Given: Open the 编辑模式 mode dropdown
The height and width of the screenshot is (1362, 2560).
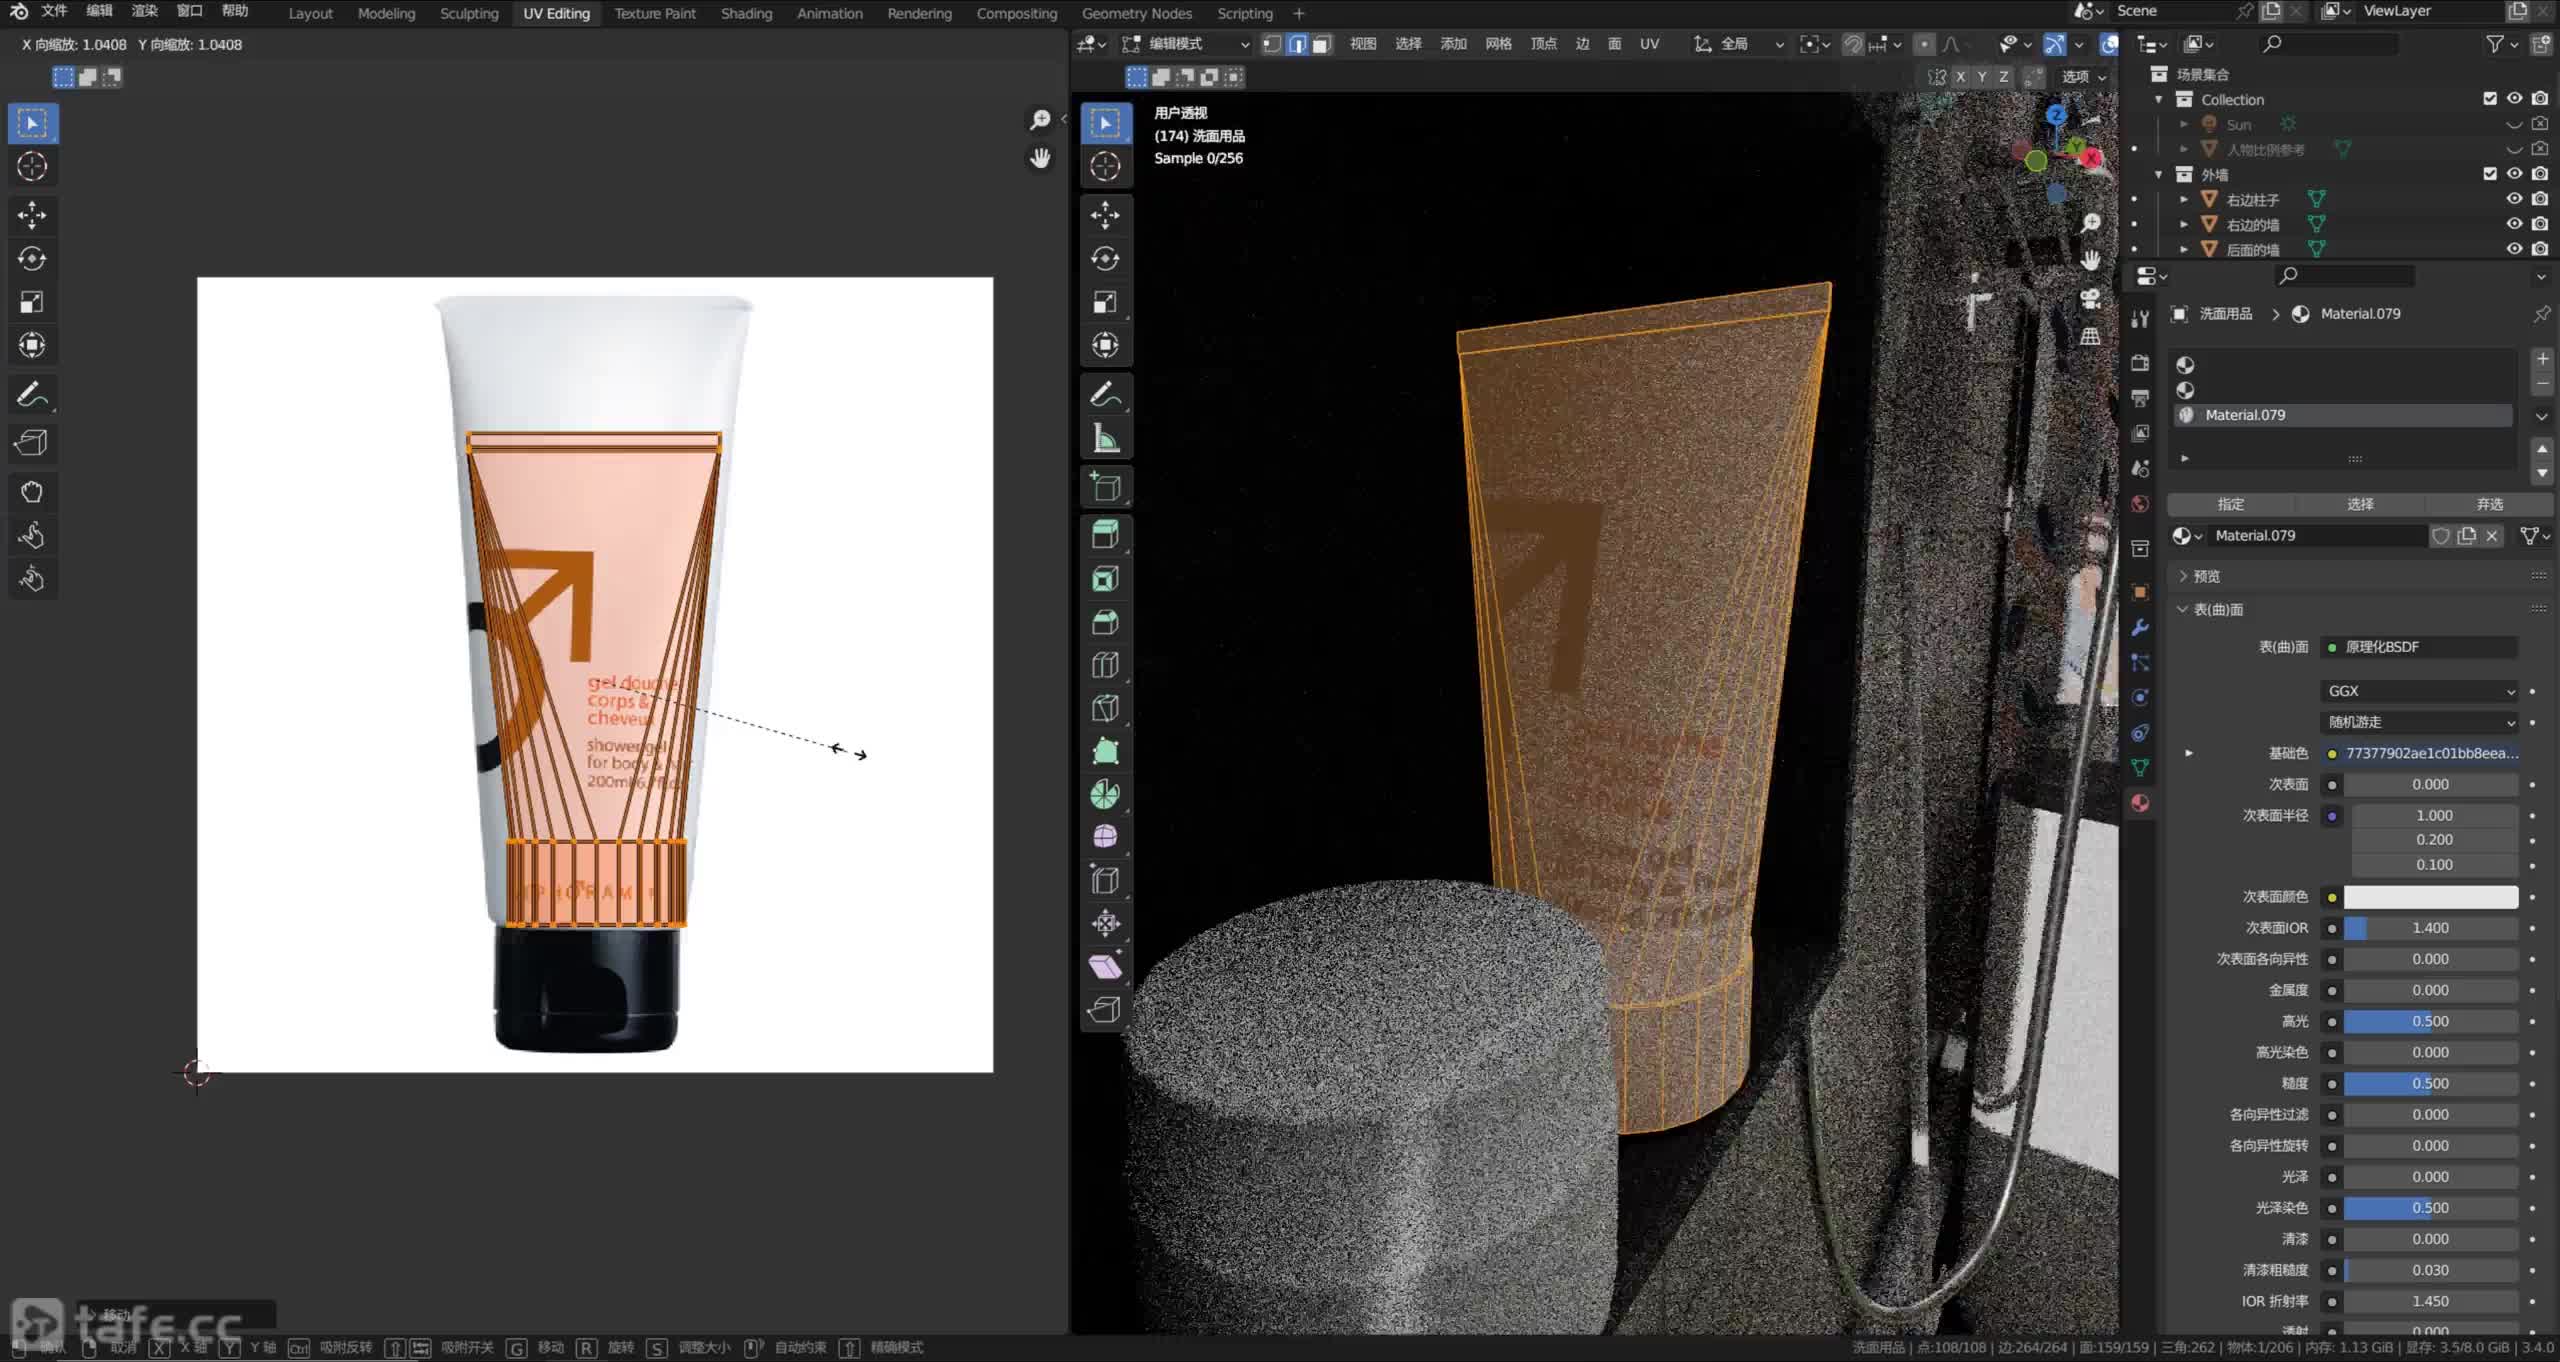Looking at the screenshot, I should pos(1186,44).
